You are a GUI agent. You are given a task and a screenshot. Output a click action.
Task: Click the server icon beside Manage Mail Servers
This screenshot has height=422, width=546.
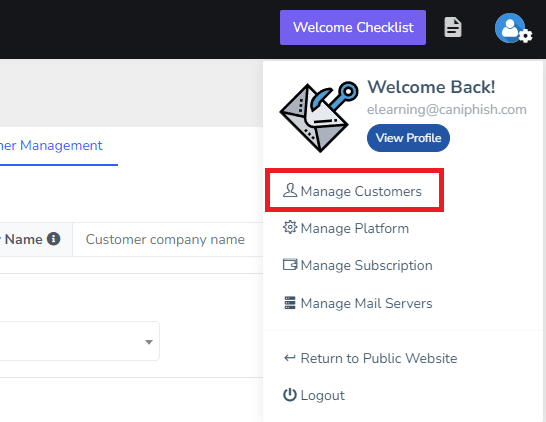click(x=290, y=303)
